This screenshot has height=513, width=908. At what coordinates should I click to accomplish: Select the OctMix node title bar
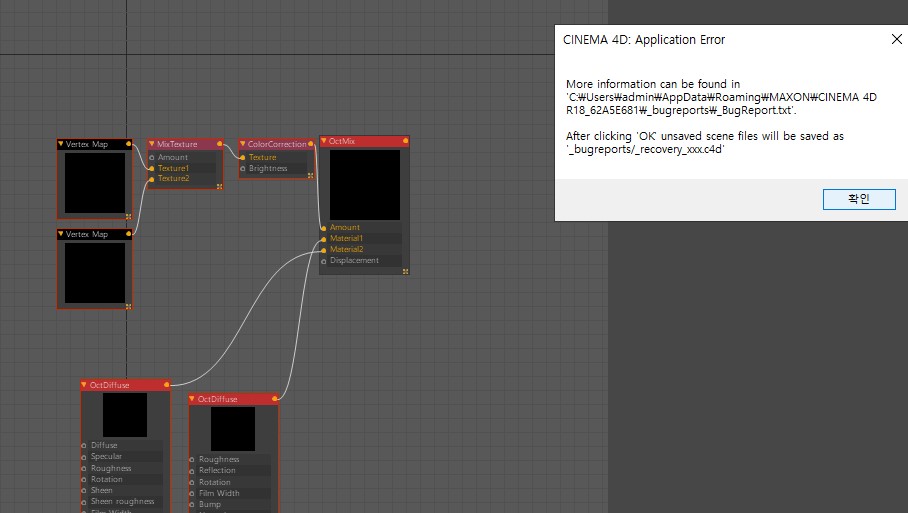(365, 141)
